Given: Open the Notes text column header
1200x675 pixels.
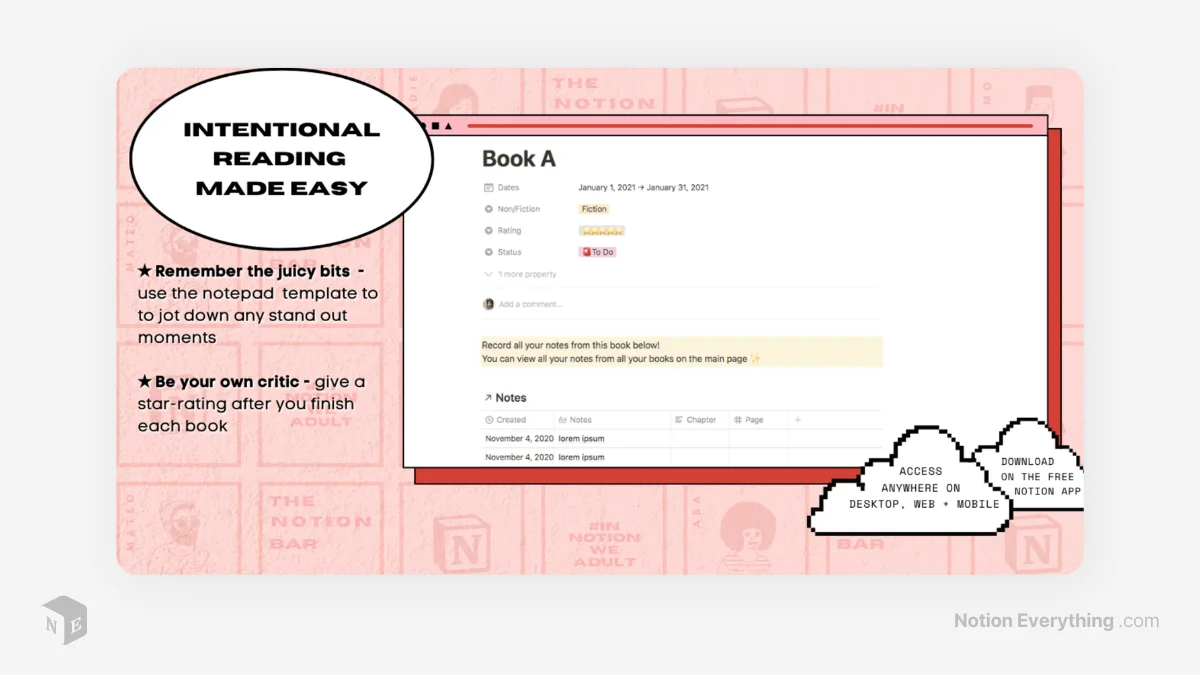Looking at the screenshot, I should 575,419.
